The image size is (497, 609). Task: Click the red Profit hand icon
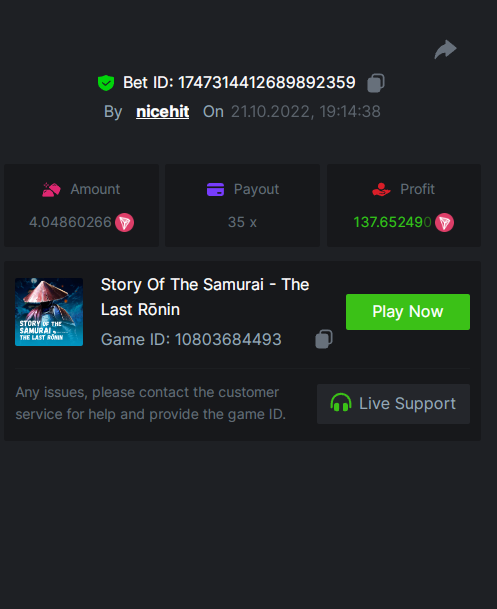coord(381,190)
